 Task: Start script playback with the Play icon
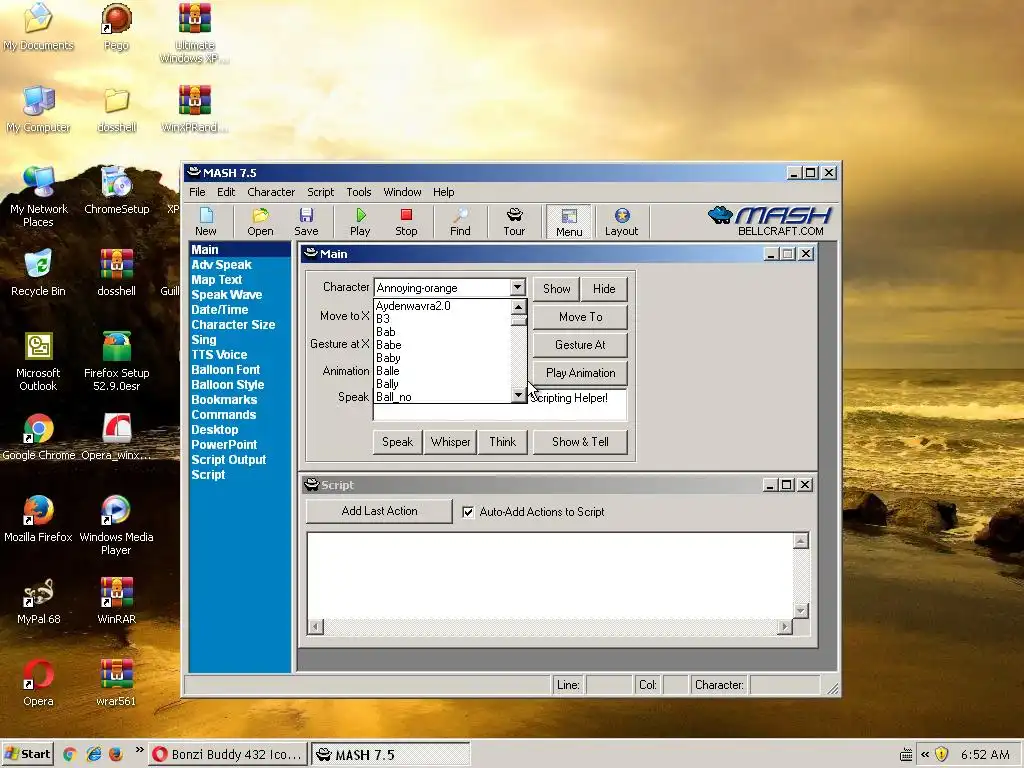point(360,221)
